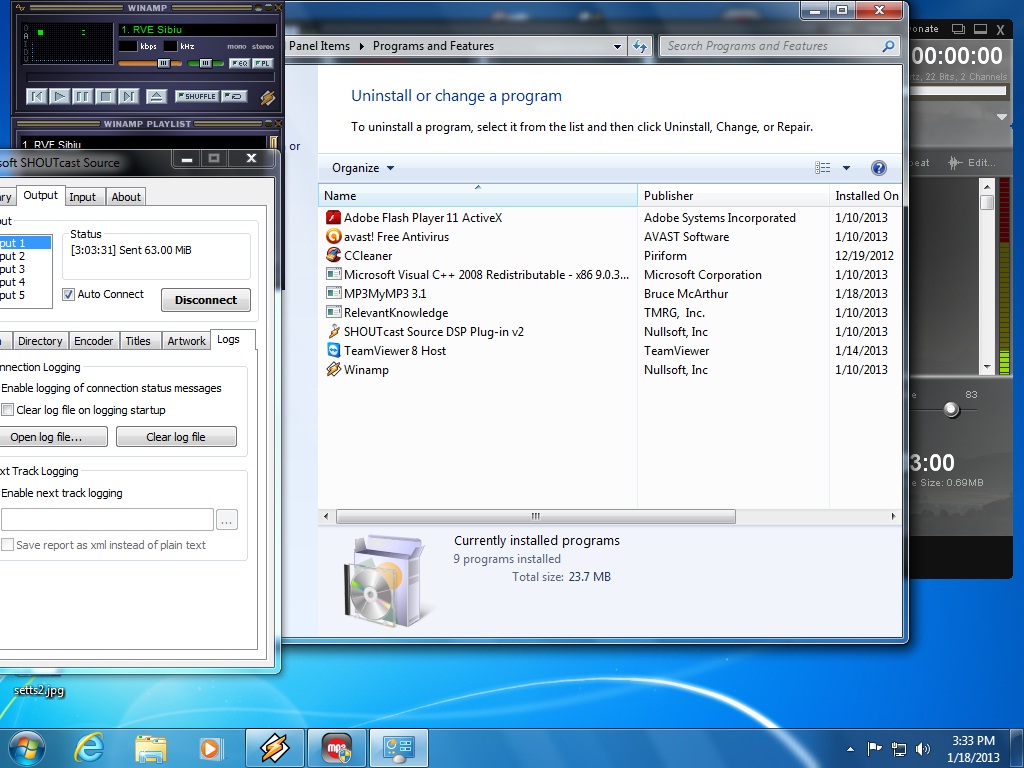1024x768 pixels.
Task: Switch to the Input tab in SHOUTcast Source
Action: click(x=82, y=197)
